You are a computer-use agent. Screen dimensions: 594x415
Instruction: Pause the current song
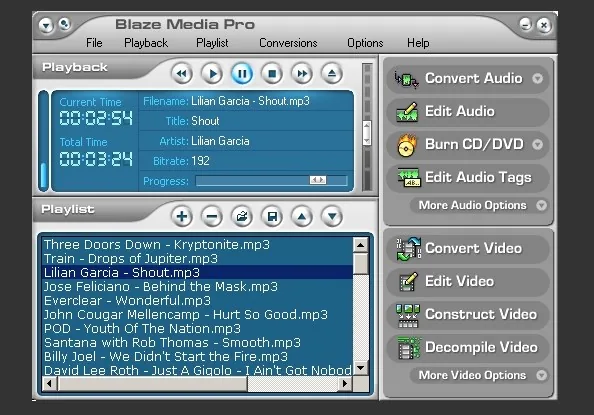point(242,73)
